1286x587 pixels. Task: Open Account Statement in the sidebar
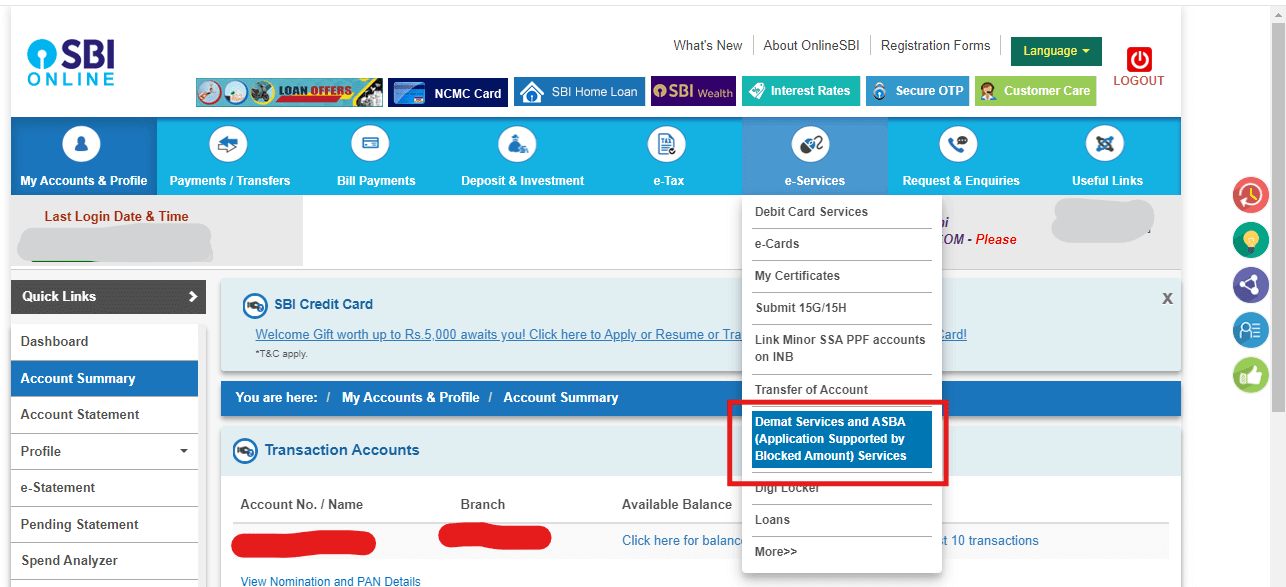[x=80, y=414]
